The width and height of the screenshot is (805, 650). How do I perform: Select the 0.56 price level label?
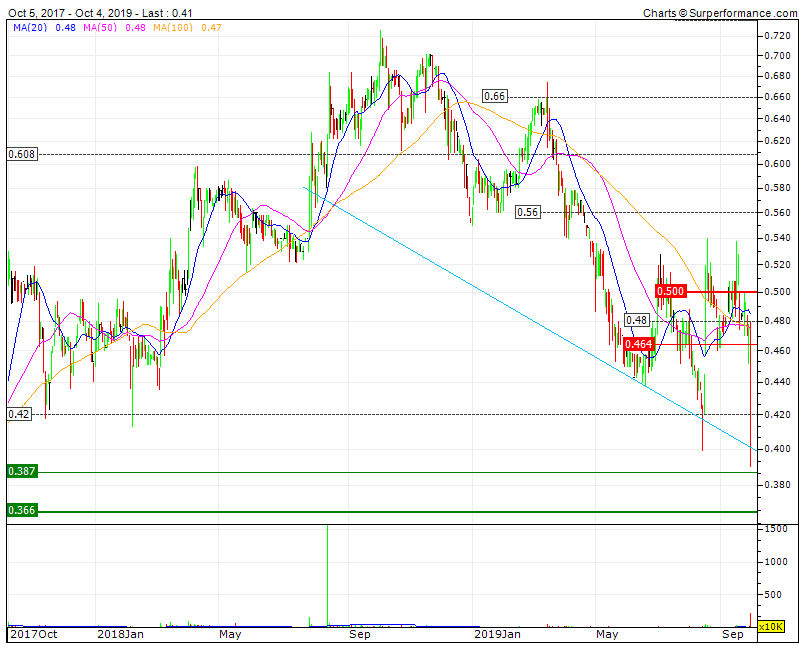click(x=528, y=212)
